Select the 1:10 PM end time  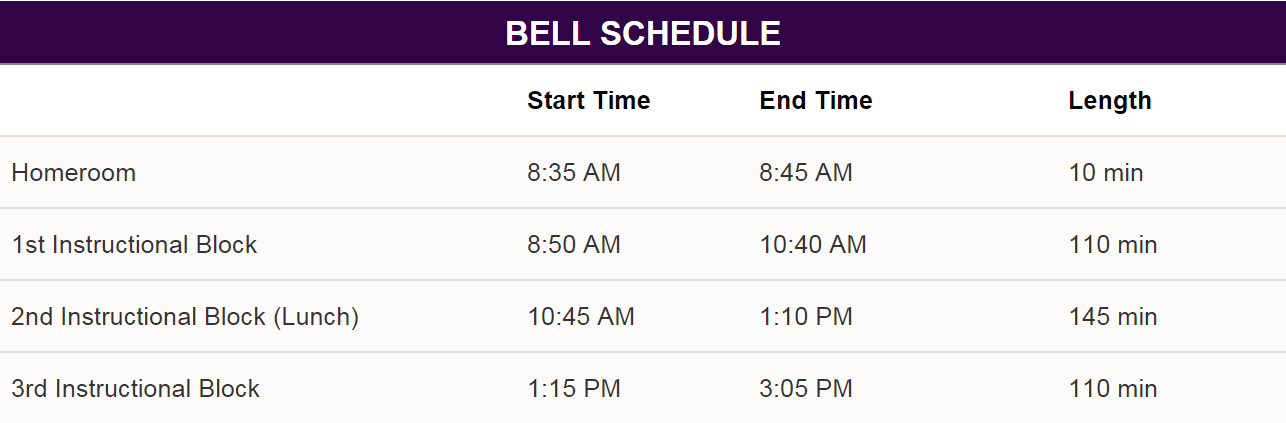(806, 317)
